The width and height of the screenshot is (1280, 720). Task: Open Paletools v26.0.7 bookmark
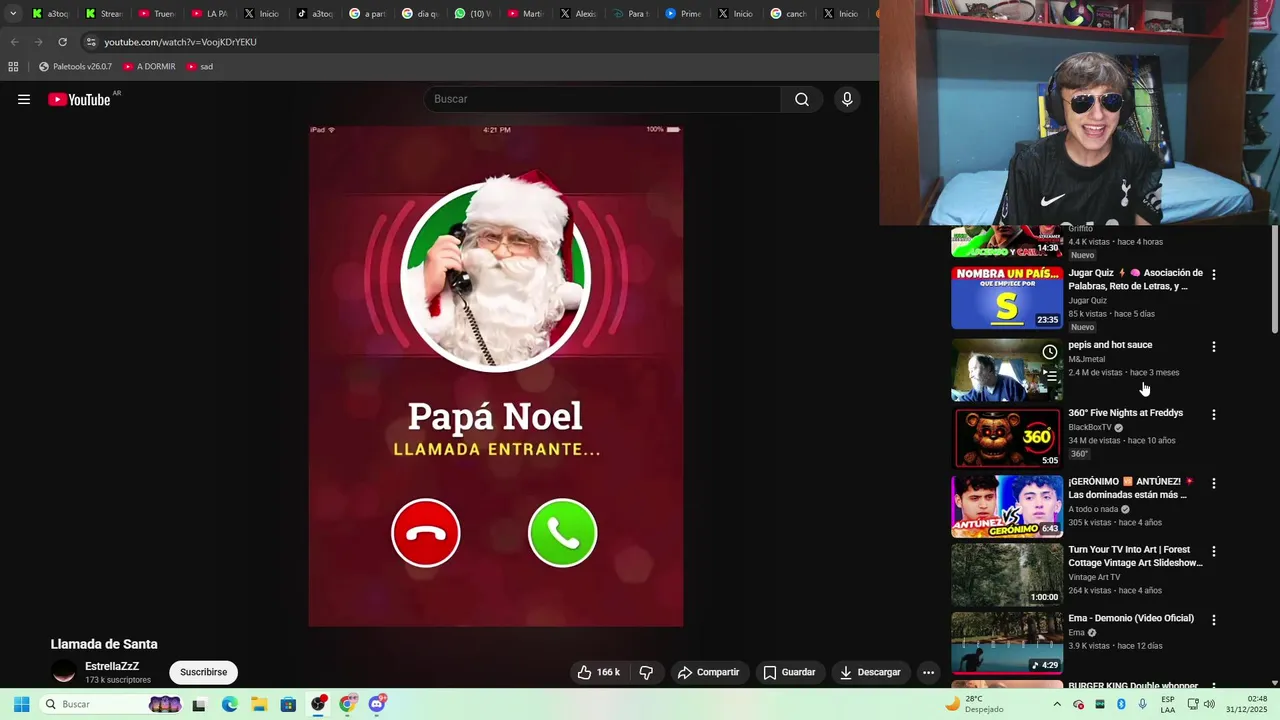(x=75, y=66)
